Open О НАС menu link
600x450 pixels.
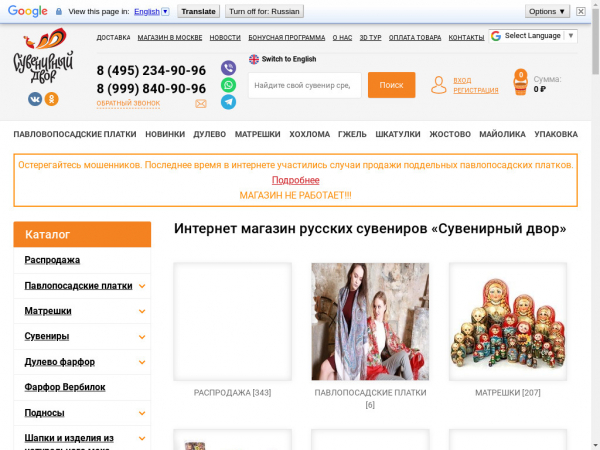pyautogui.click(x=342, y=38)
